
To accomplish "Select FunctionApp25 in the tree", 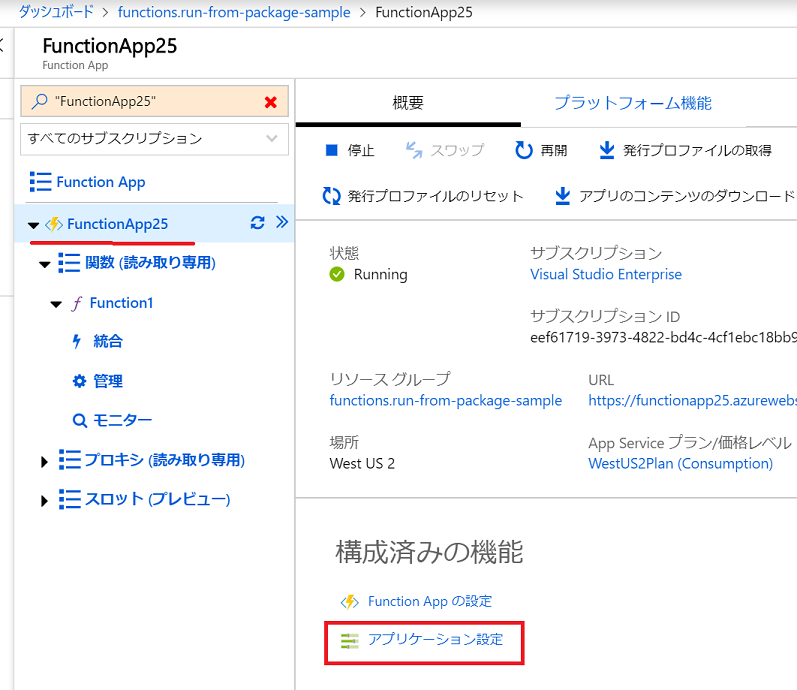I will (x=117, y=224).
